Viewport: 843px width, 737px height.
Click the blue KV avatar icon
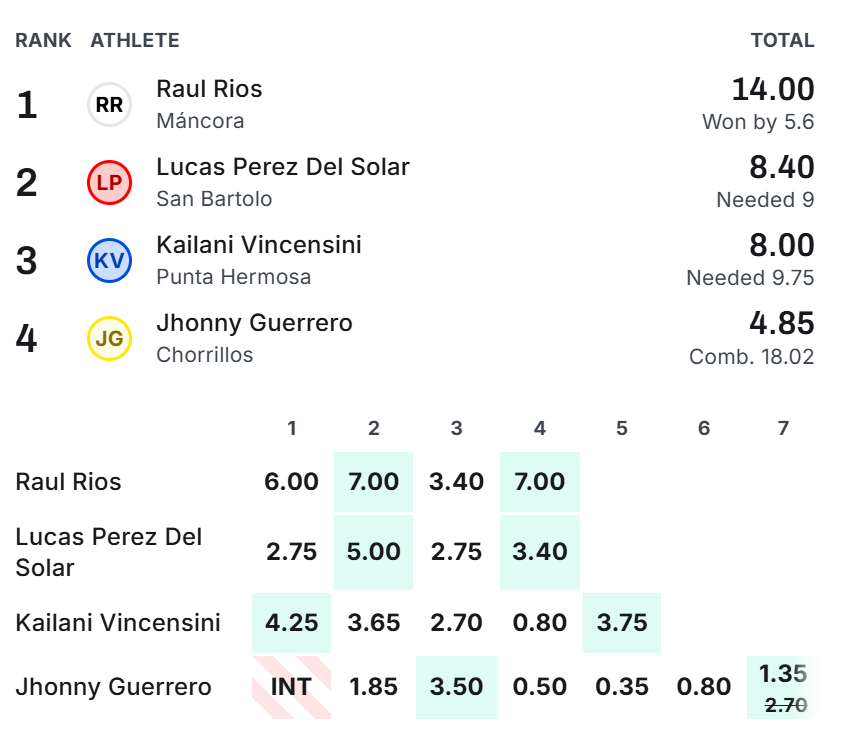[x=109, y=260]
